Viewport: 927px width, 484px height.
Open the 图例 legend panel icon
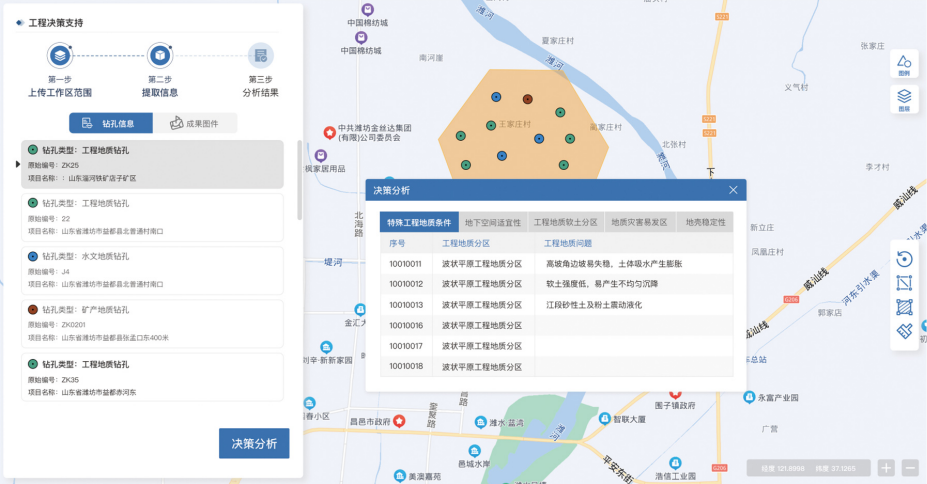(x=904, y=64)
